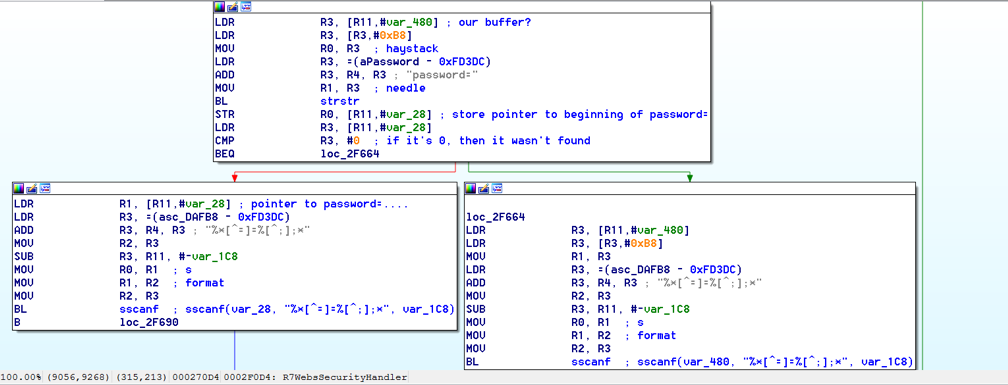Click 'LDR R3, [R3,#0xB8]' in right node

click(x=564, y=244)
